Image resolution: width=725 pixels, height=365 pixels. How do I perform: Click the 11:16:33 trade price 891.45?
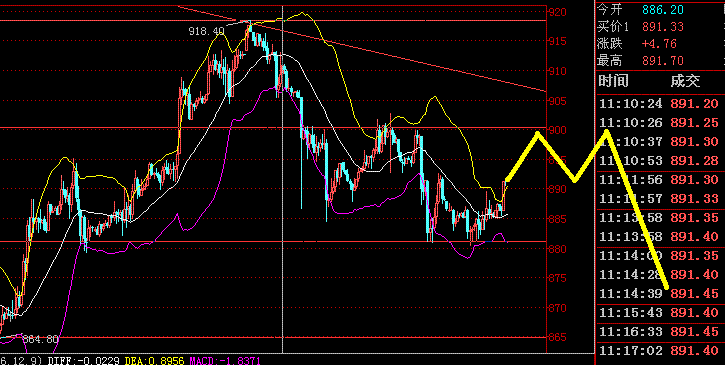(x=694, y=332)
